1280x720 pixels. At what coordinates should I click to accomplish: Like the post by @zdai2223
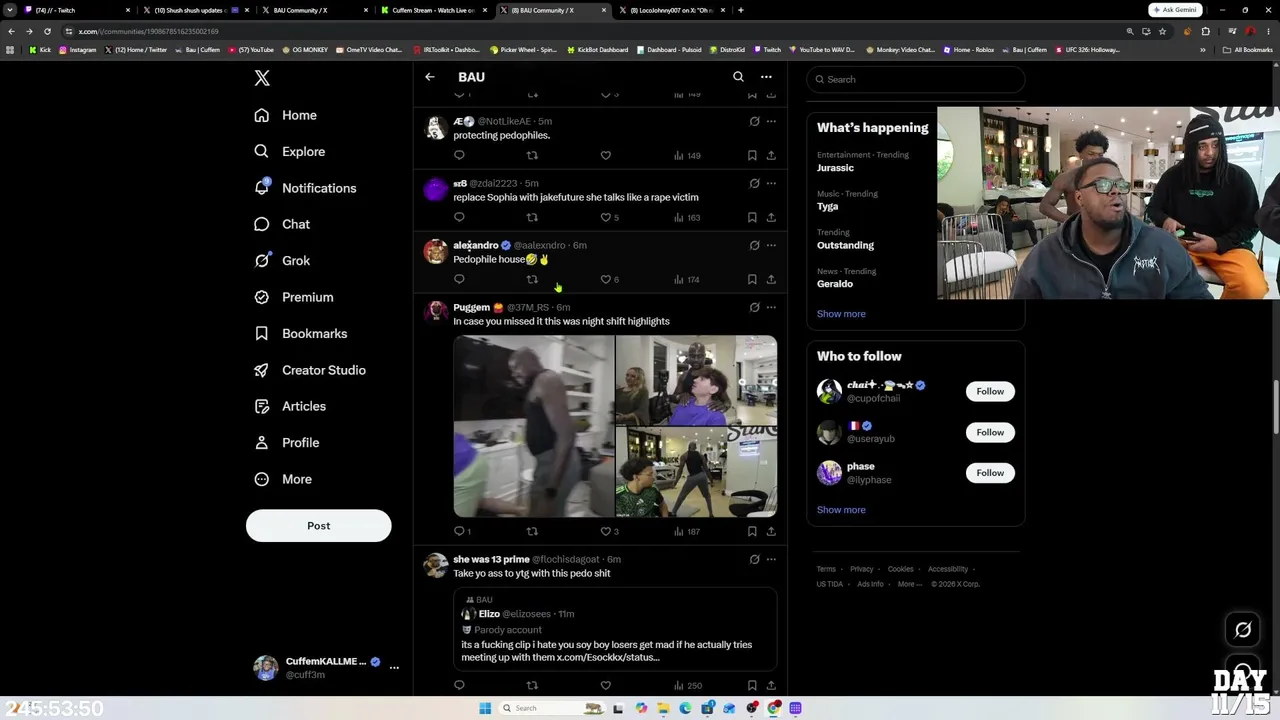click(609, 217)
